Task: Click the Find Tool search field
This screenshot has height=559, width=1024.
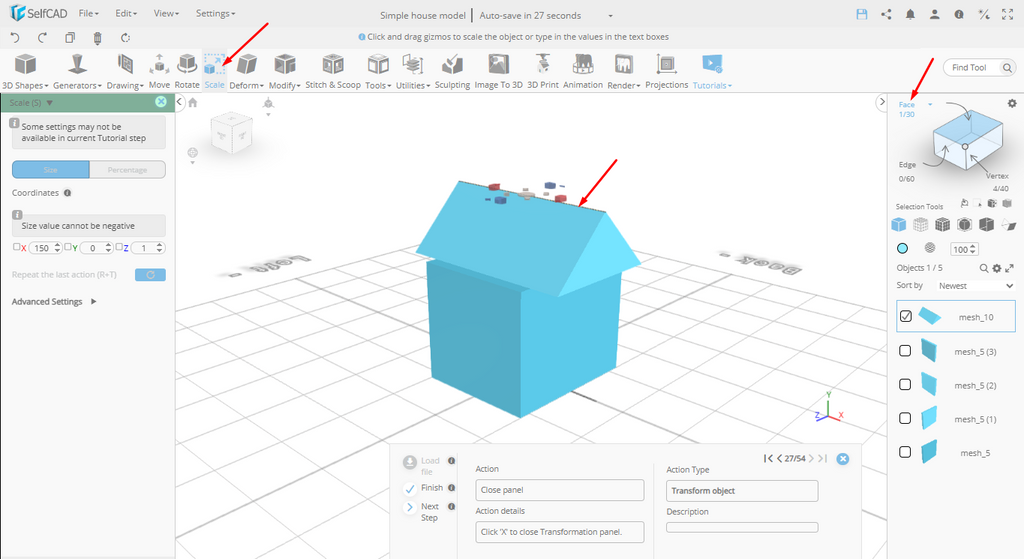Action: pos(972,68)
